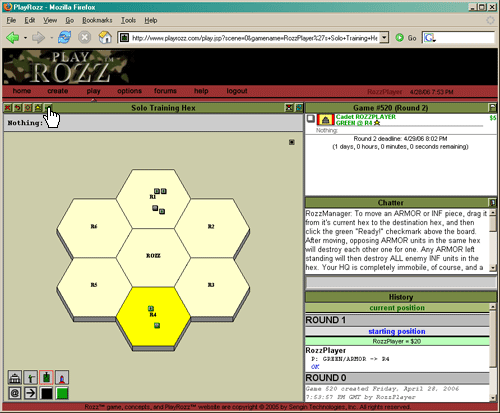This screenshot has height=413, width=500.
Task: Click starting position link in History
Action: [x=397, y=331]
